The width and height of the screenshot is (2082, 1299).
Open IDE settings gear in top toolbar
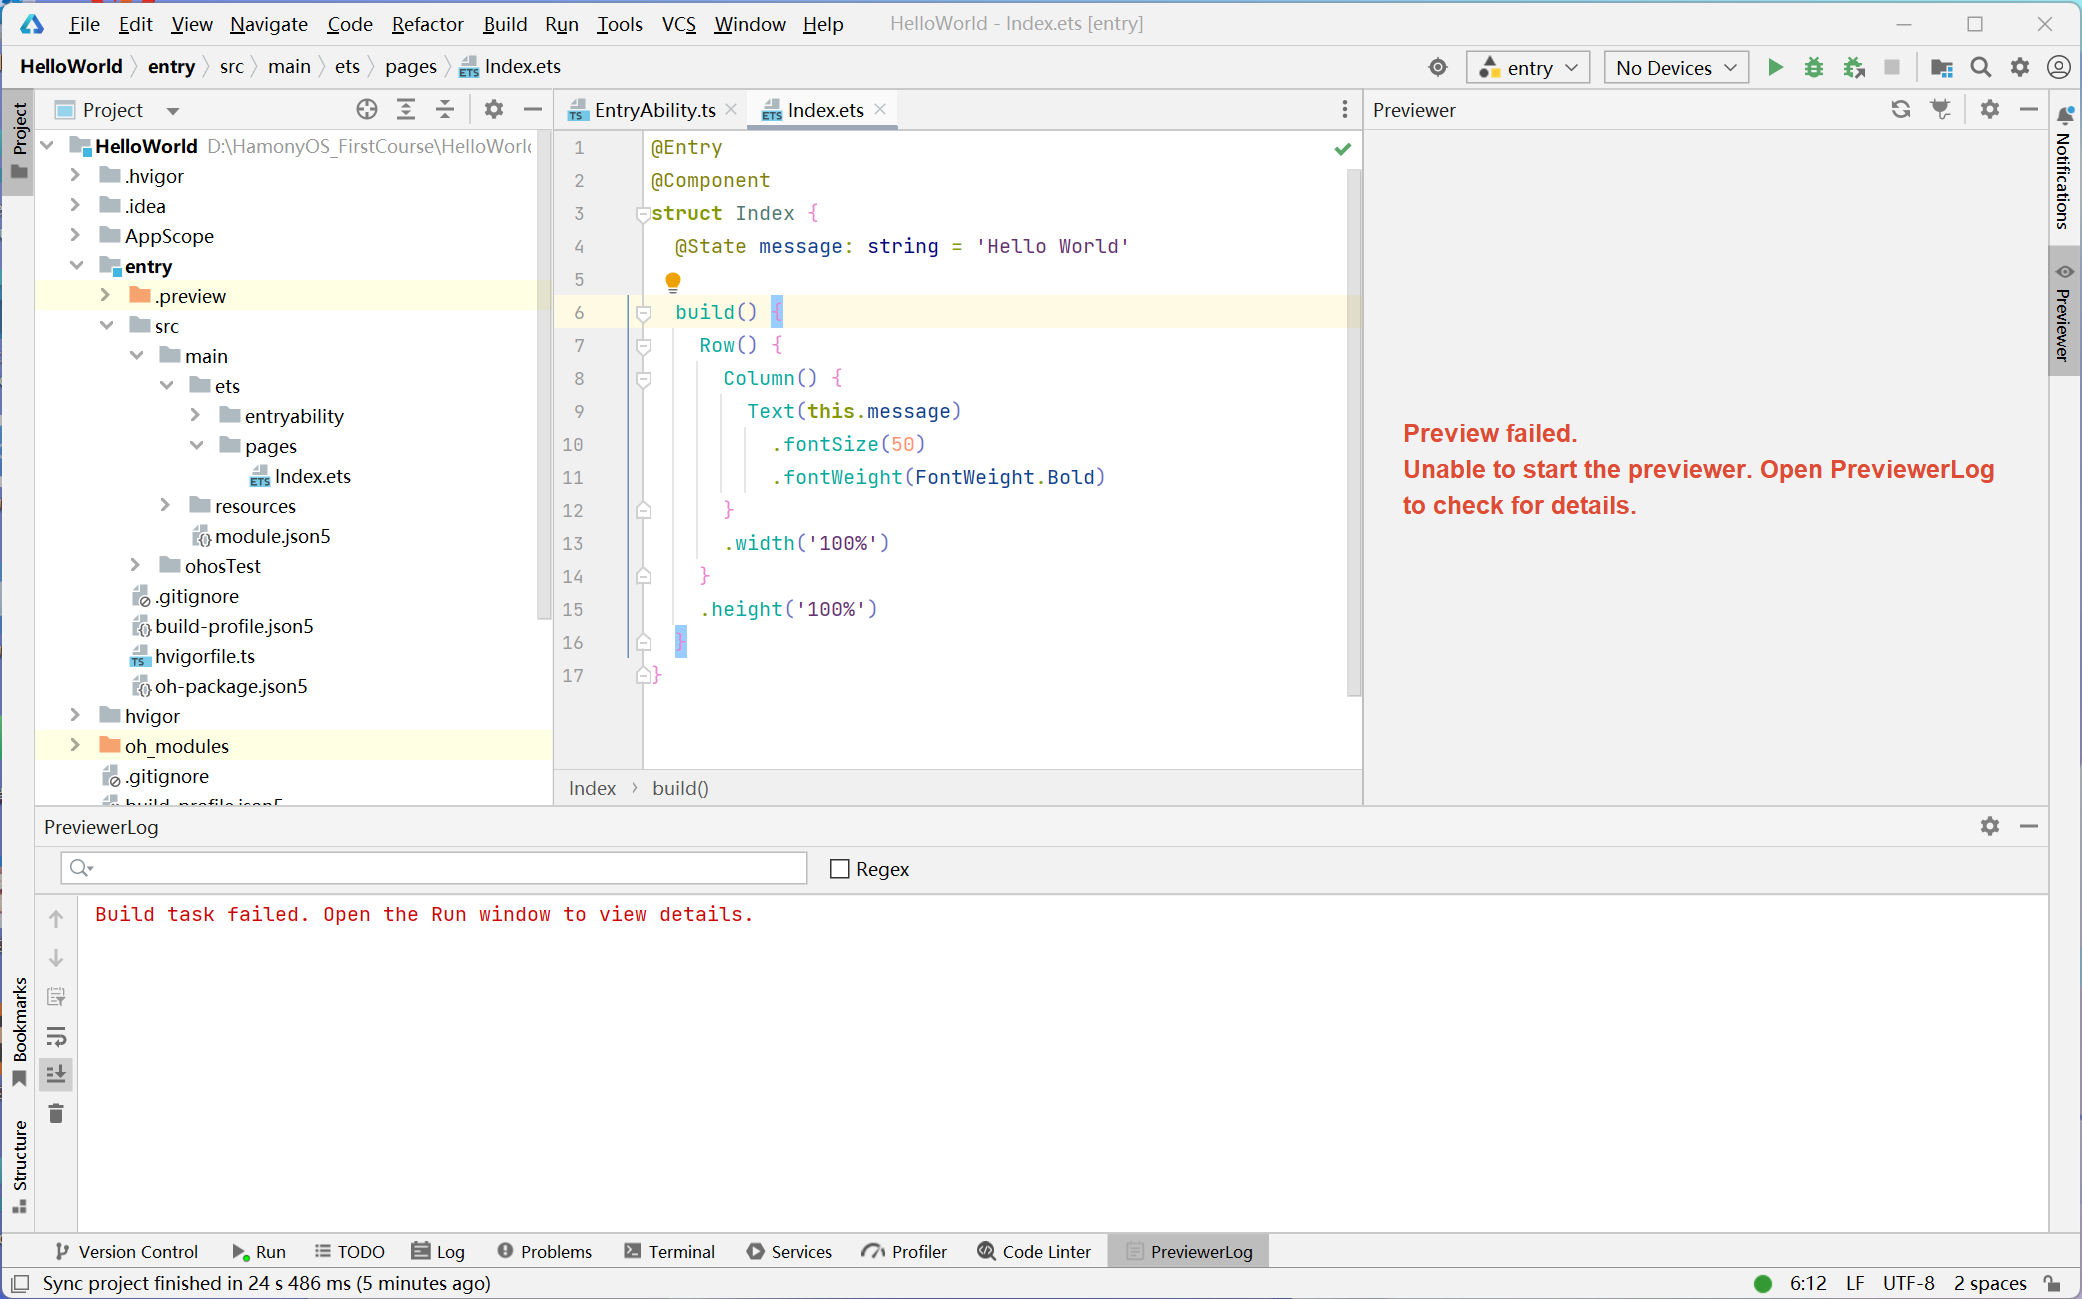coord(2020,67)
